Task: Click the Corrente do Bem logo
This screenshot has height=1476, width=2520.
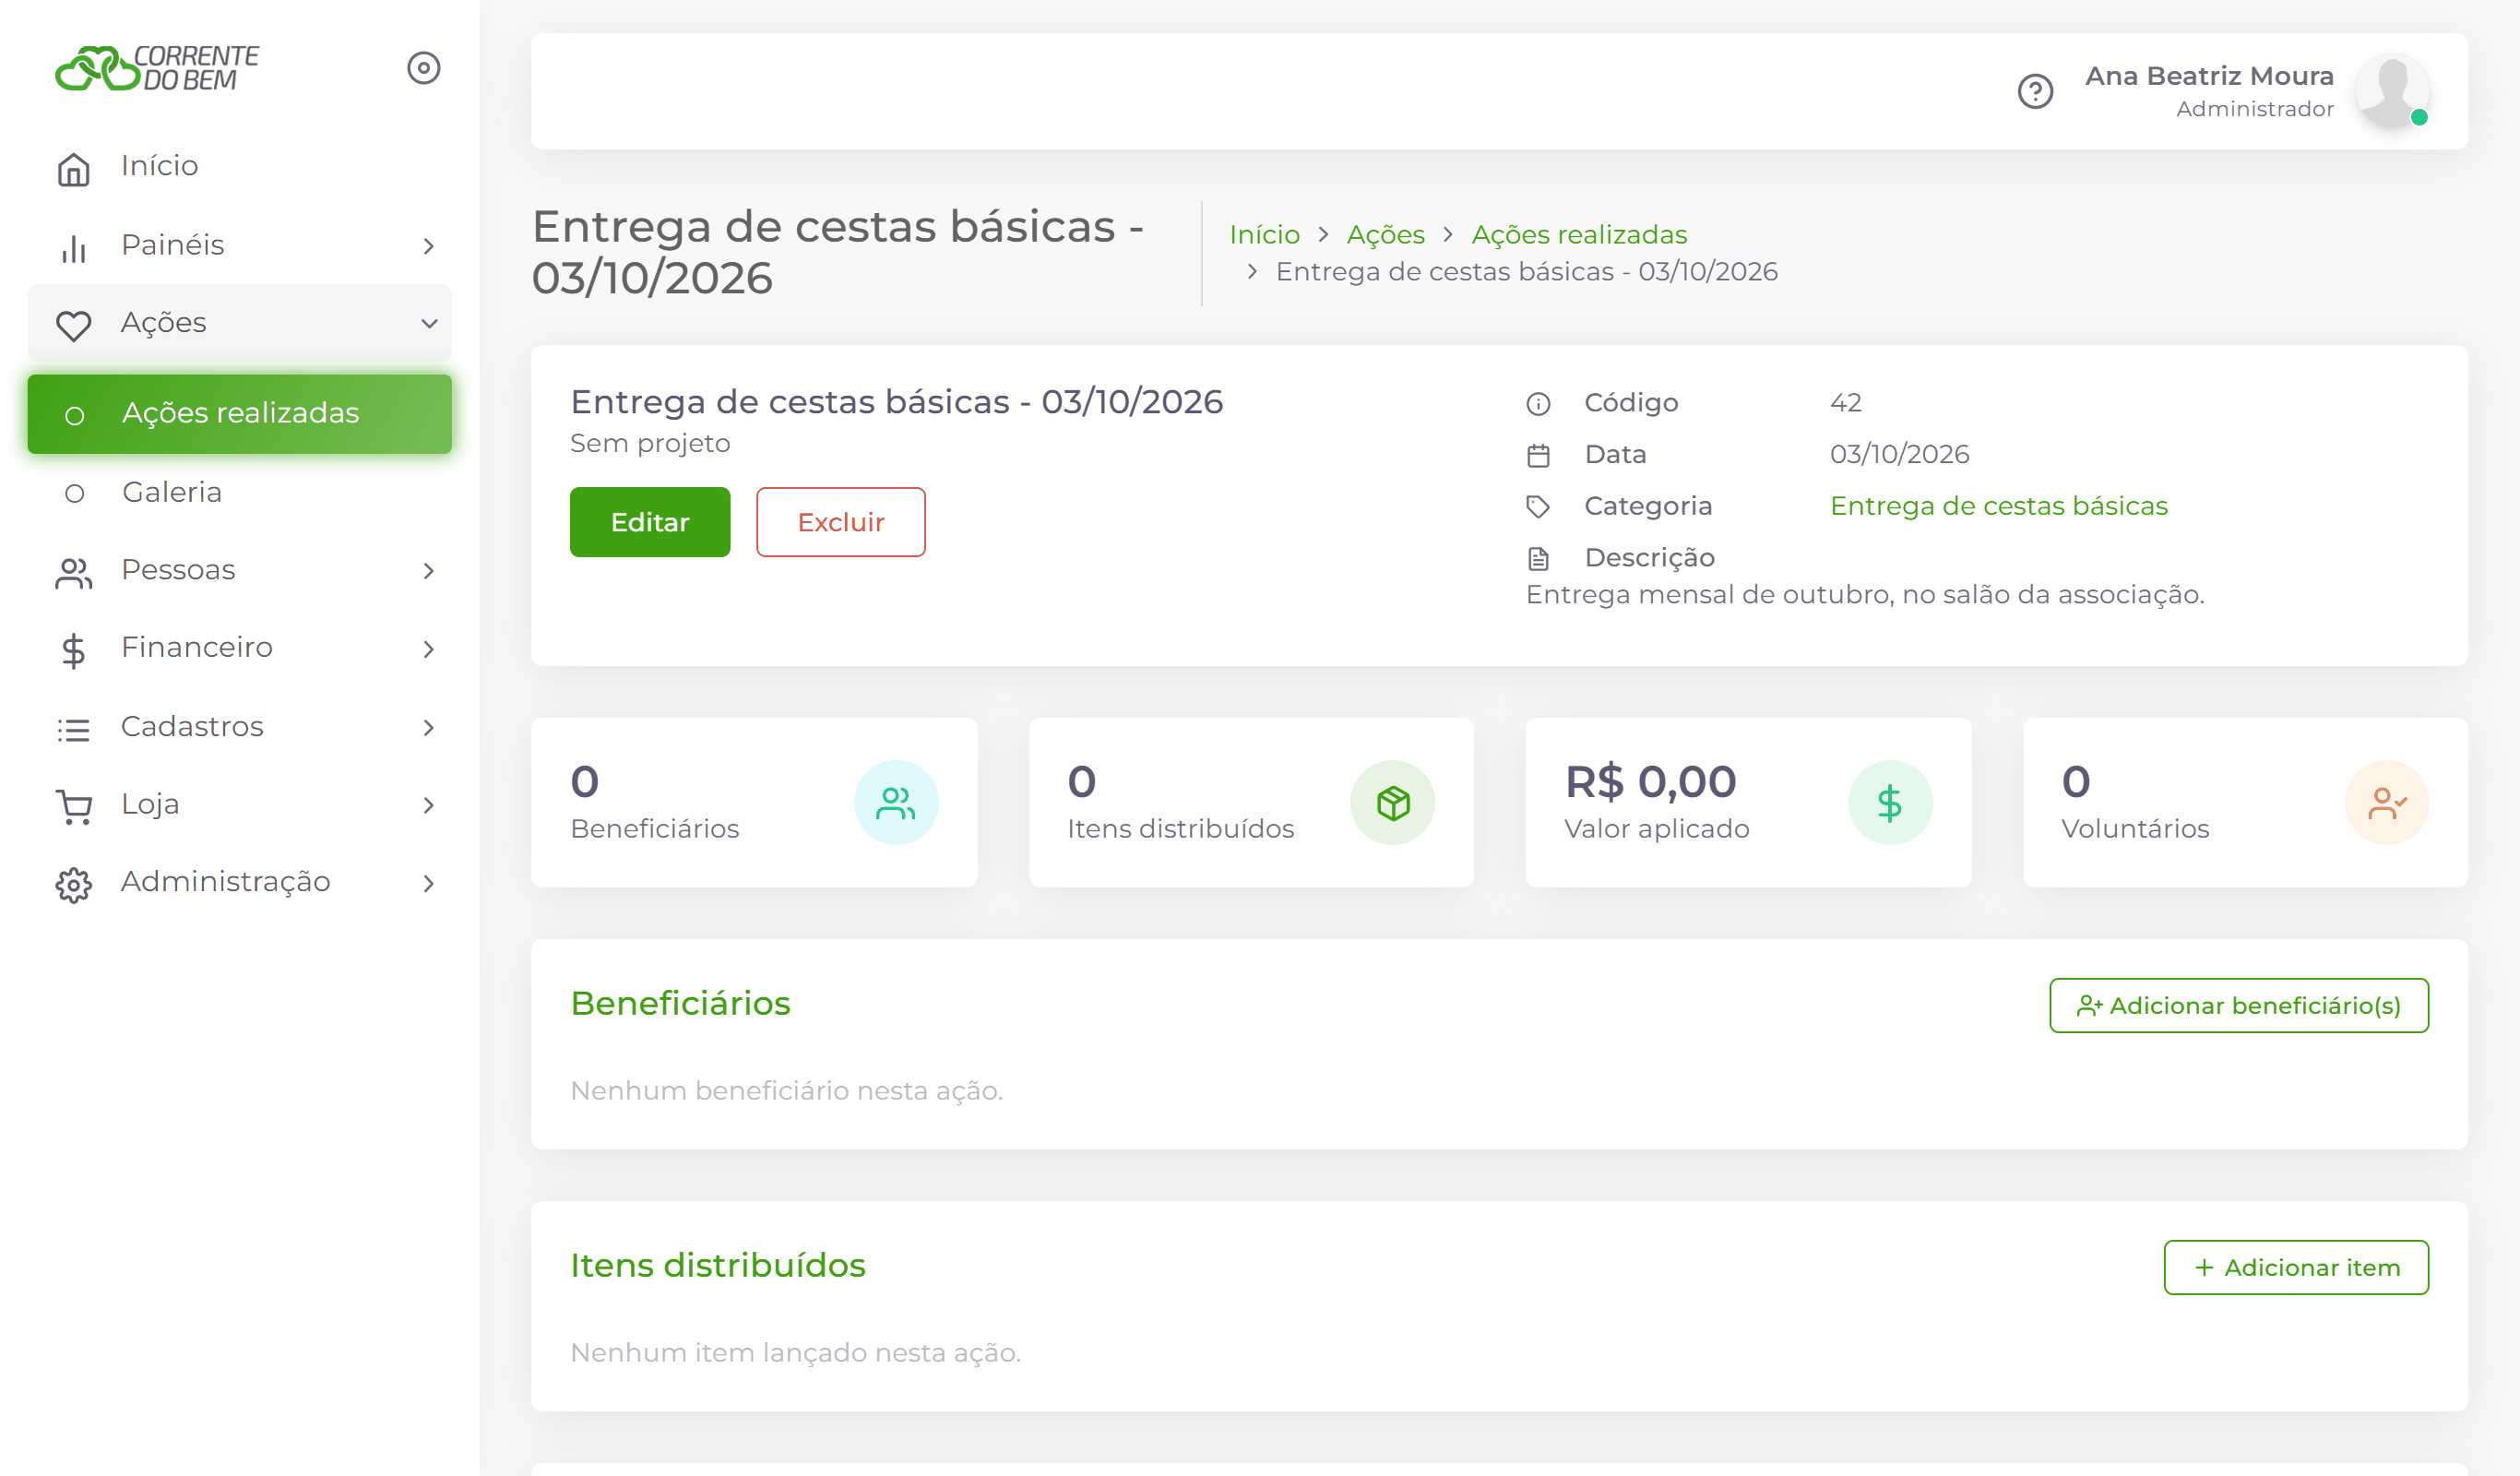Action: point(157,68)
